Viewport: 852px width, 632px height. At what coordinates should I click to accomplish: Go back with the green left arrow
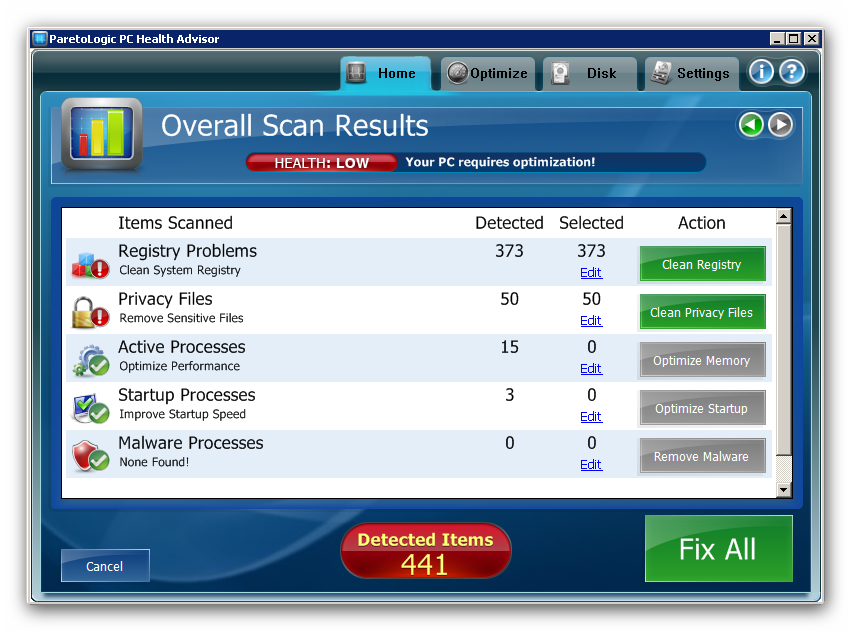pos(751,125)
